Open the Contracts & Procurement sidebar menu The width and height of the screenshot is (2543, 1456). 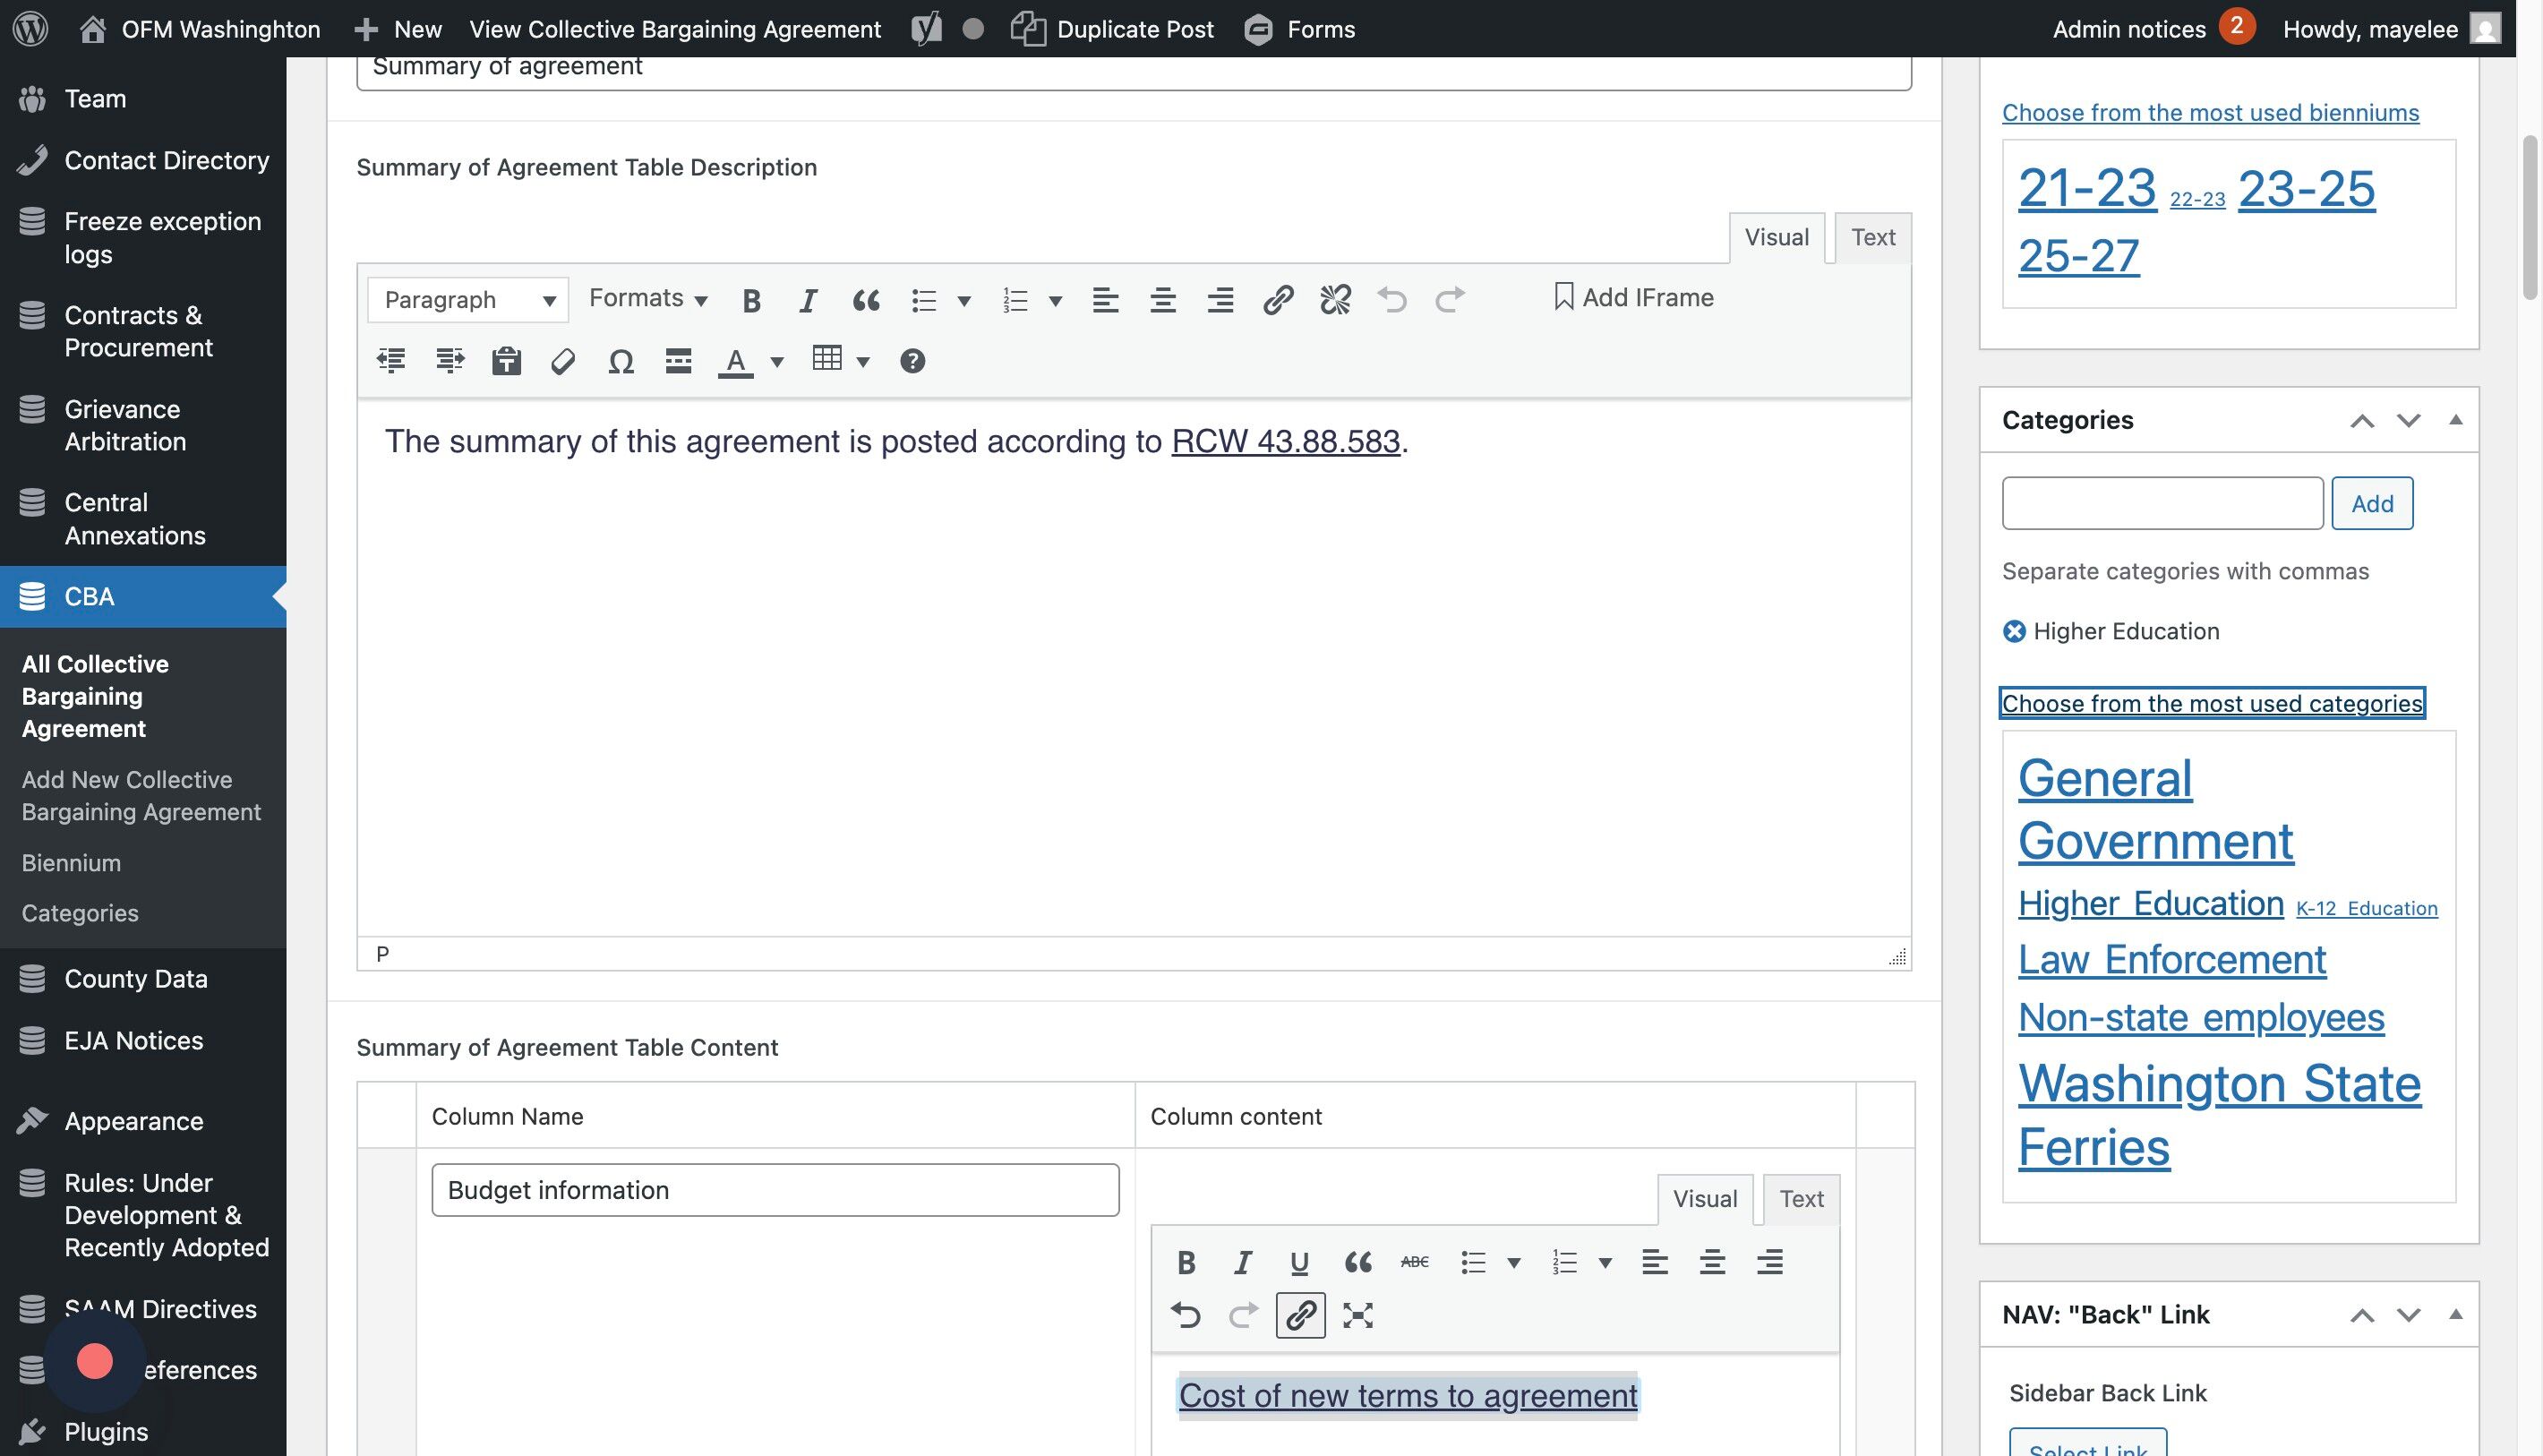pyautogui.click(x=138, y=331)
